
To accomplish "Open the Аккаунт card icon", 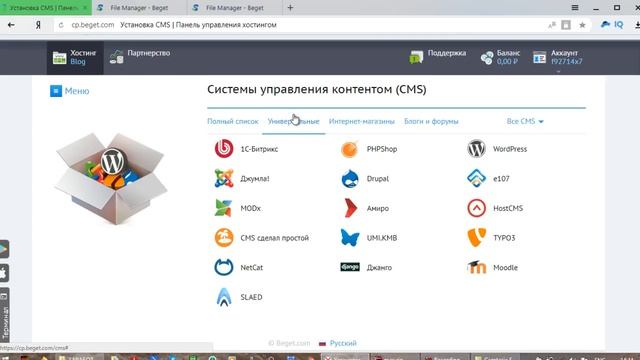I will point(539,58).
